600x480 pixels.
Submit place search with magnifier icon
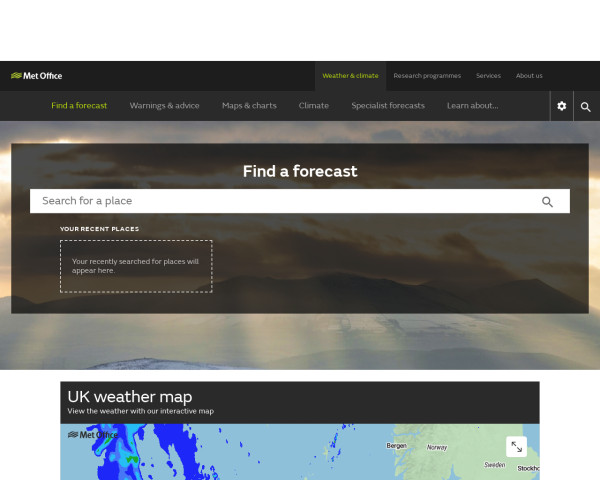(x=547, y=202)
